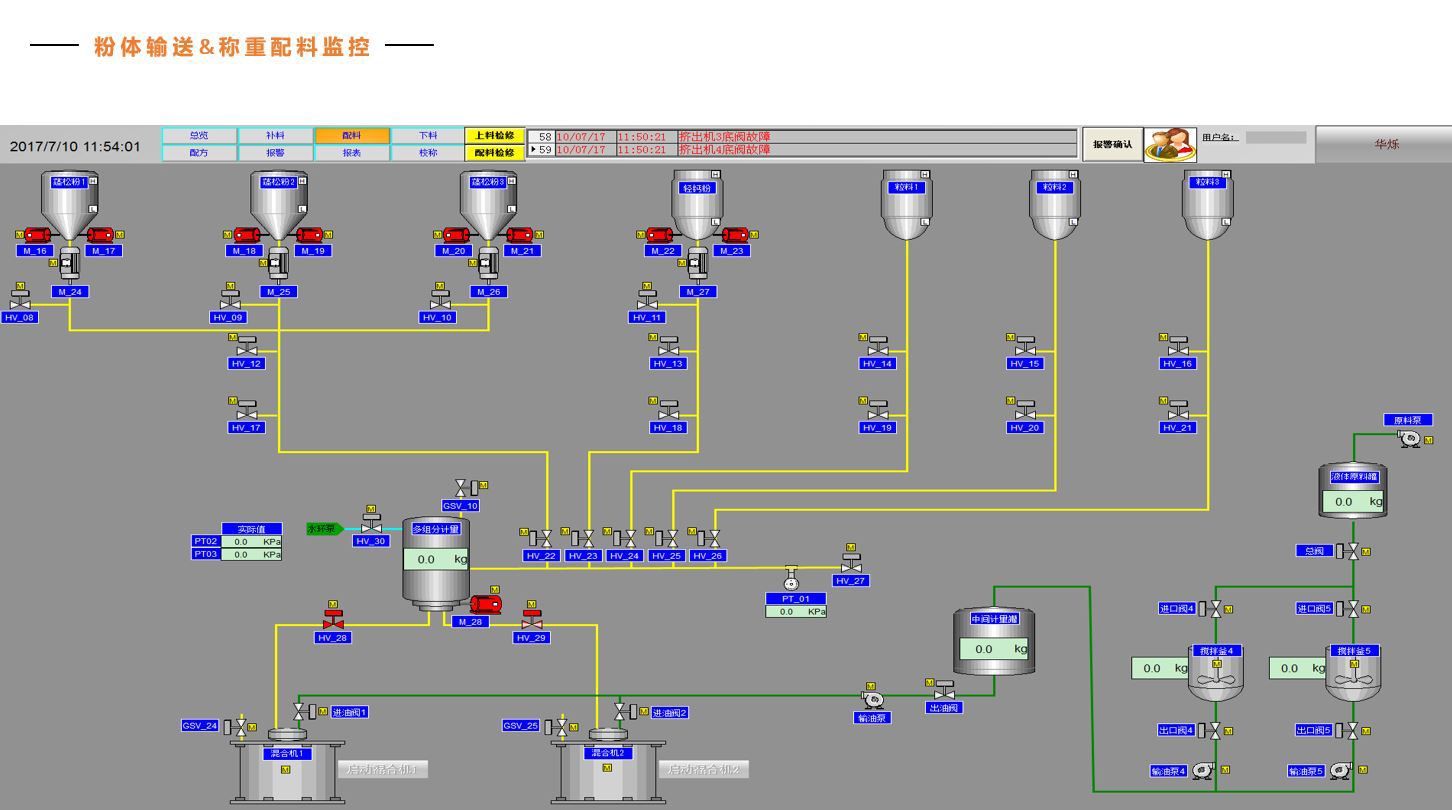Switch to the 总览 overview tab
The image size is (1452, 810).
coord(199,135)
